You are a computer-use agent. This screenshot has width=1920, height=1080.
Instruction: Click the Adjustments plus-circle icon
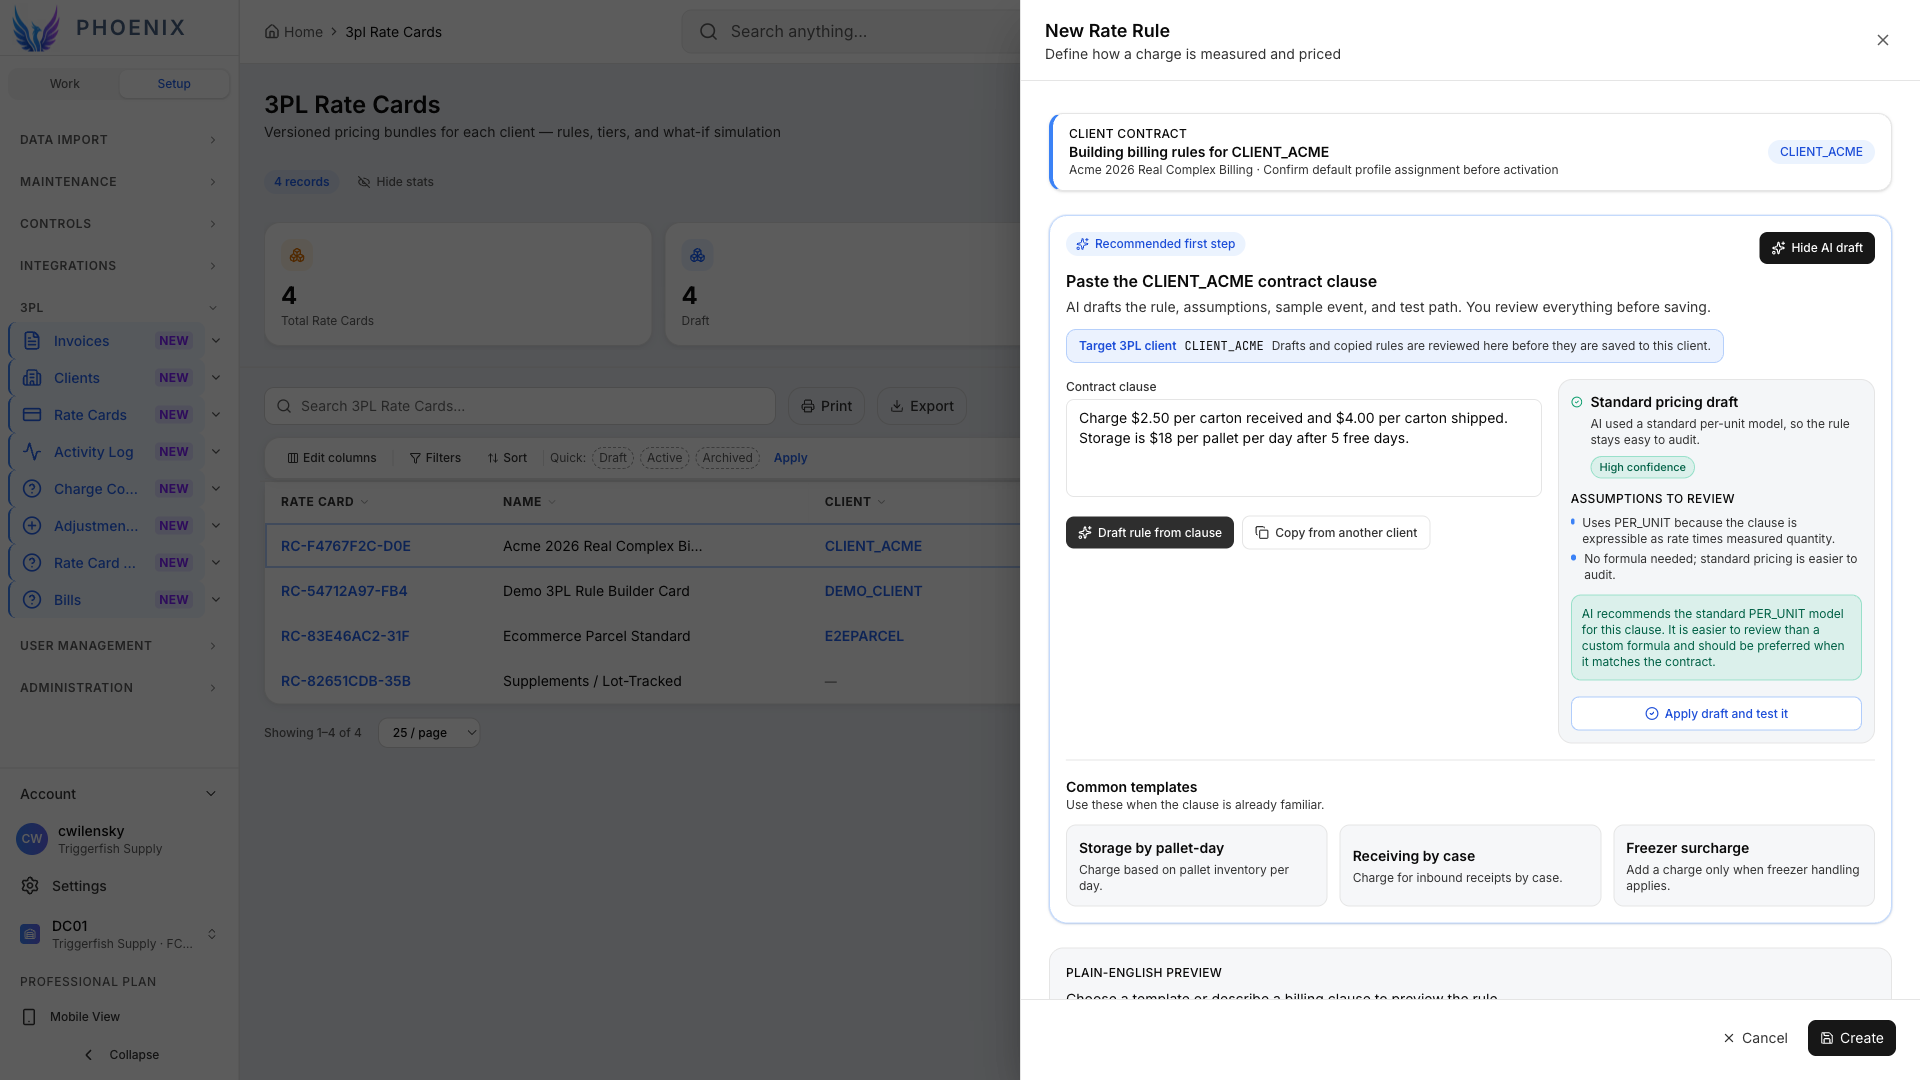(32, 526)
